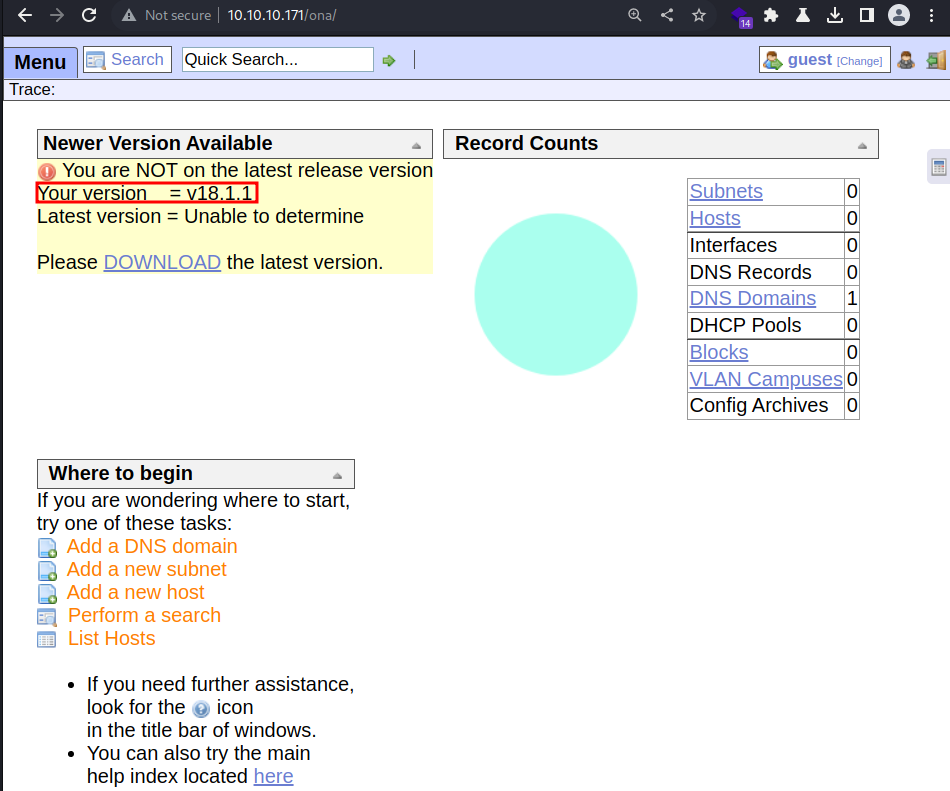Screen dimensions: 950x791
Task: Open the browser profile avatar
Action: click(899, 15)
